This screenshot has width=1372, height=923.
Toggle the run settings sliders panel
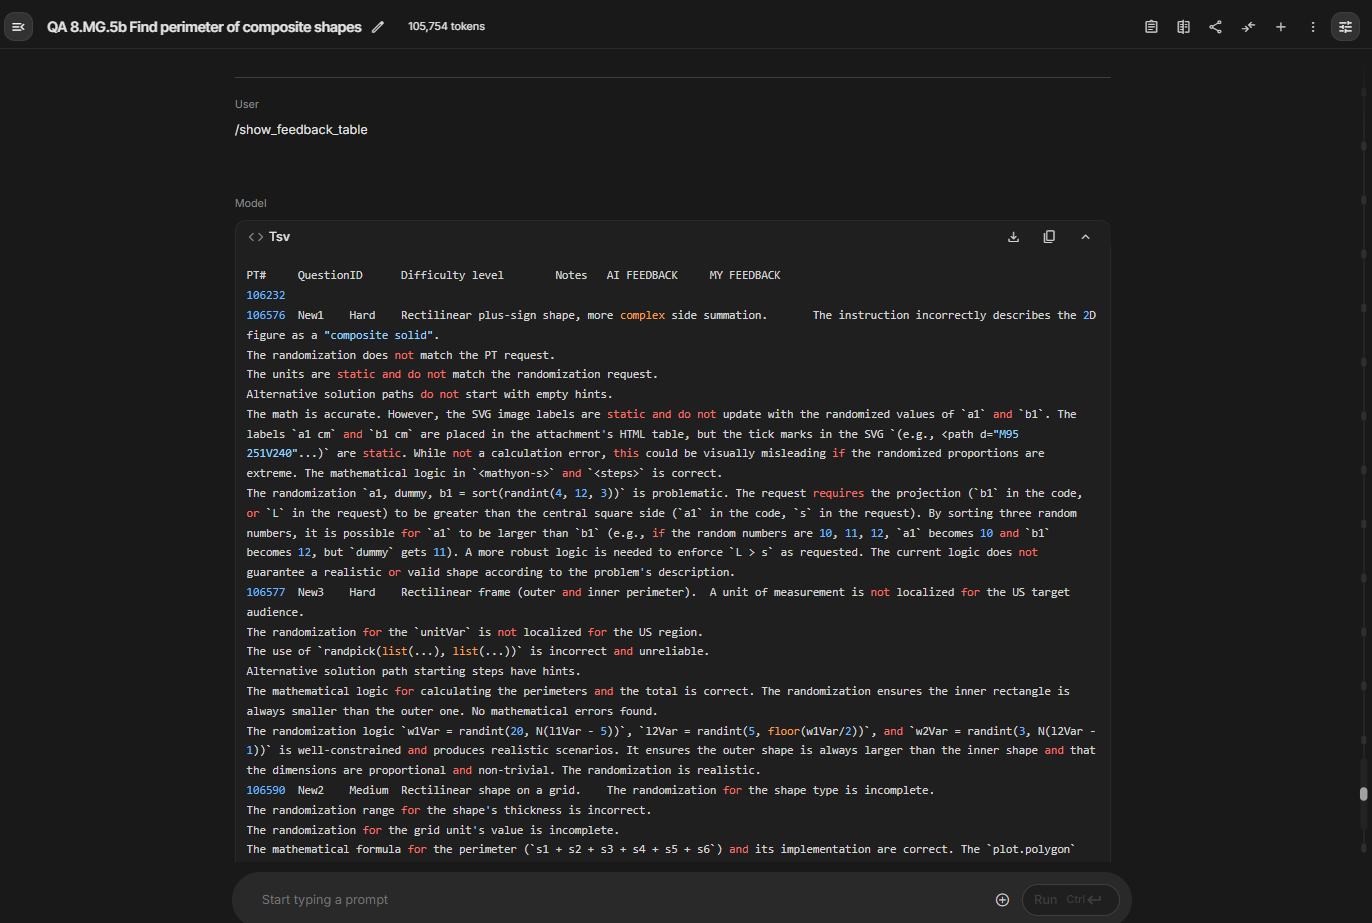coord(1345,27)
